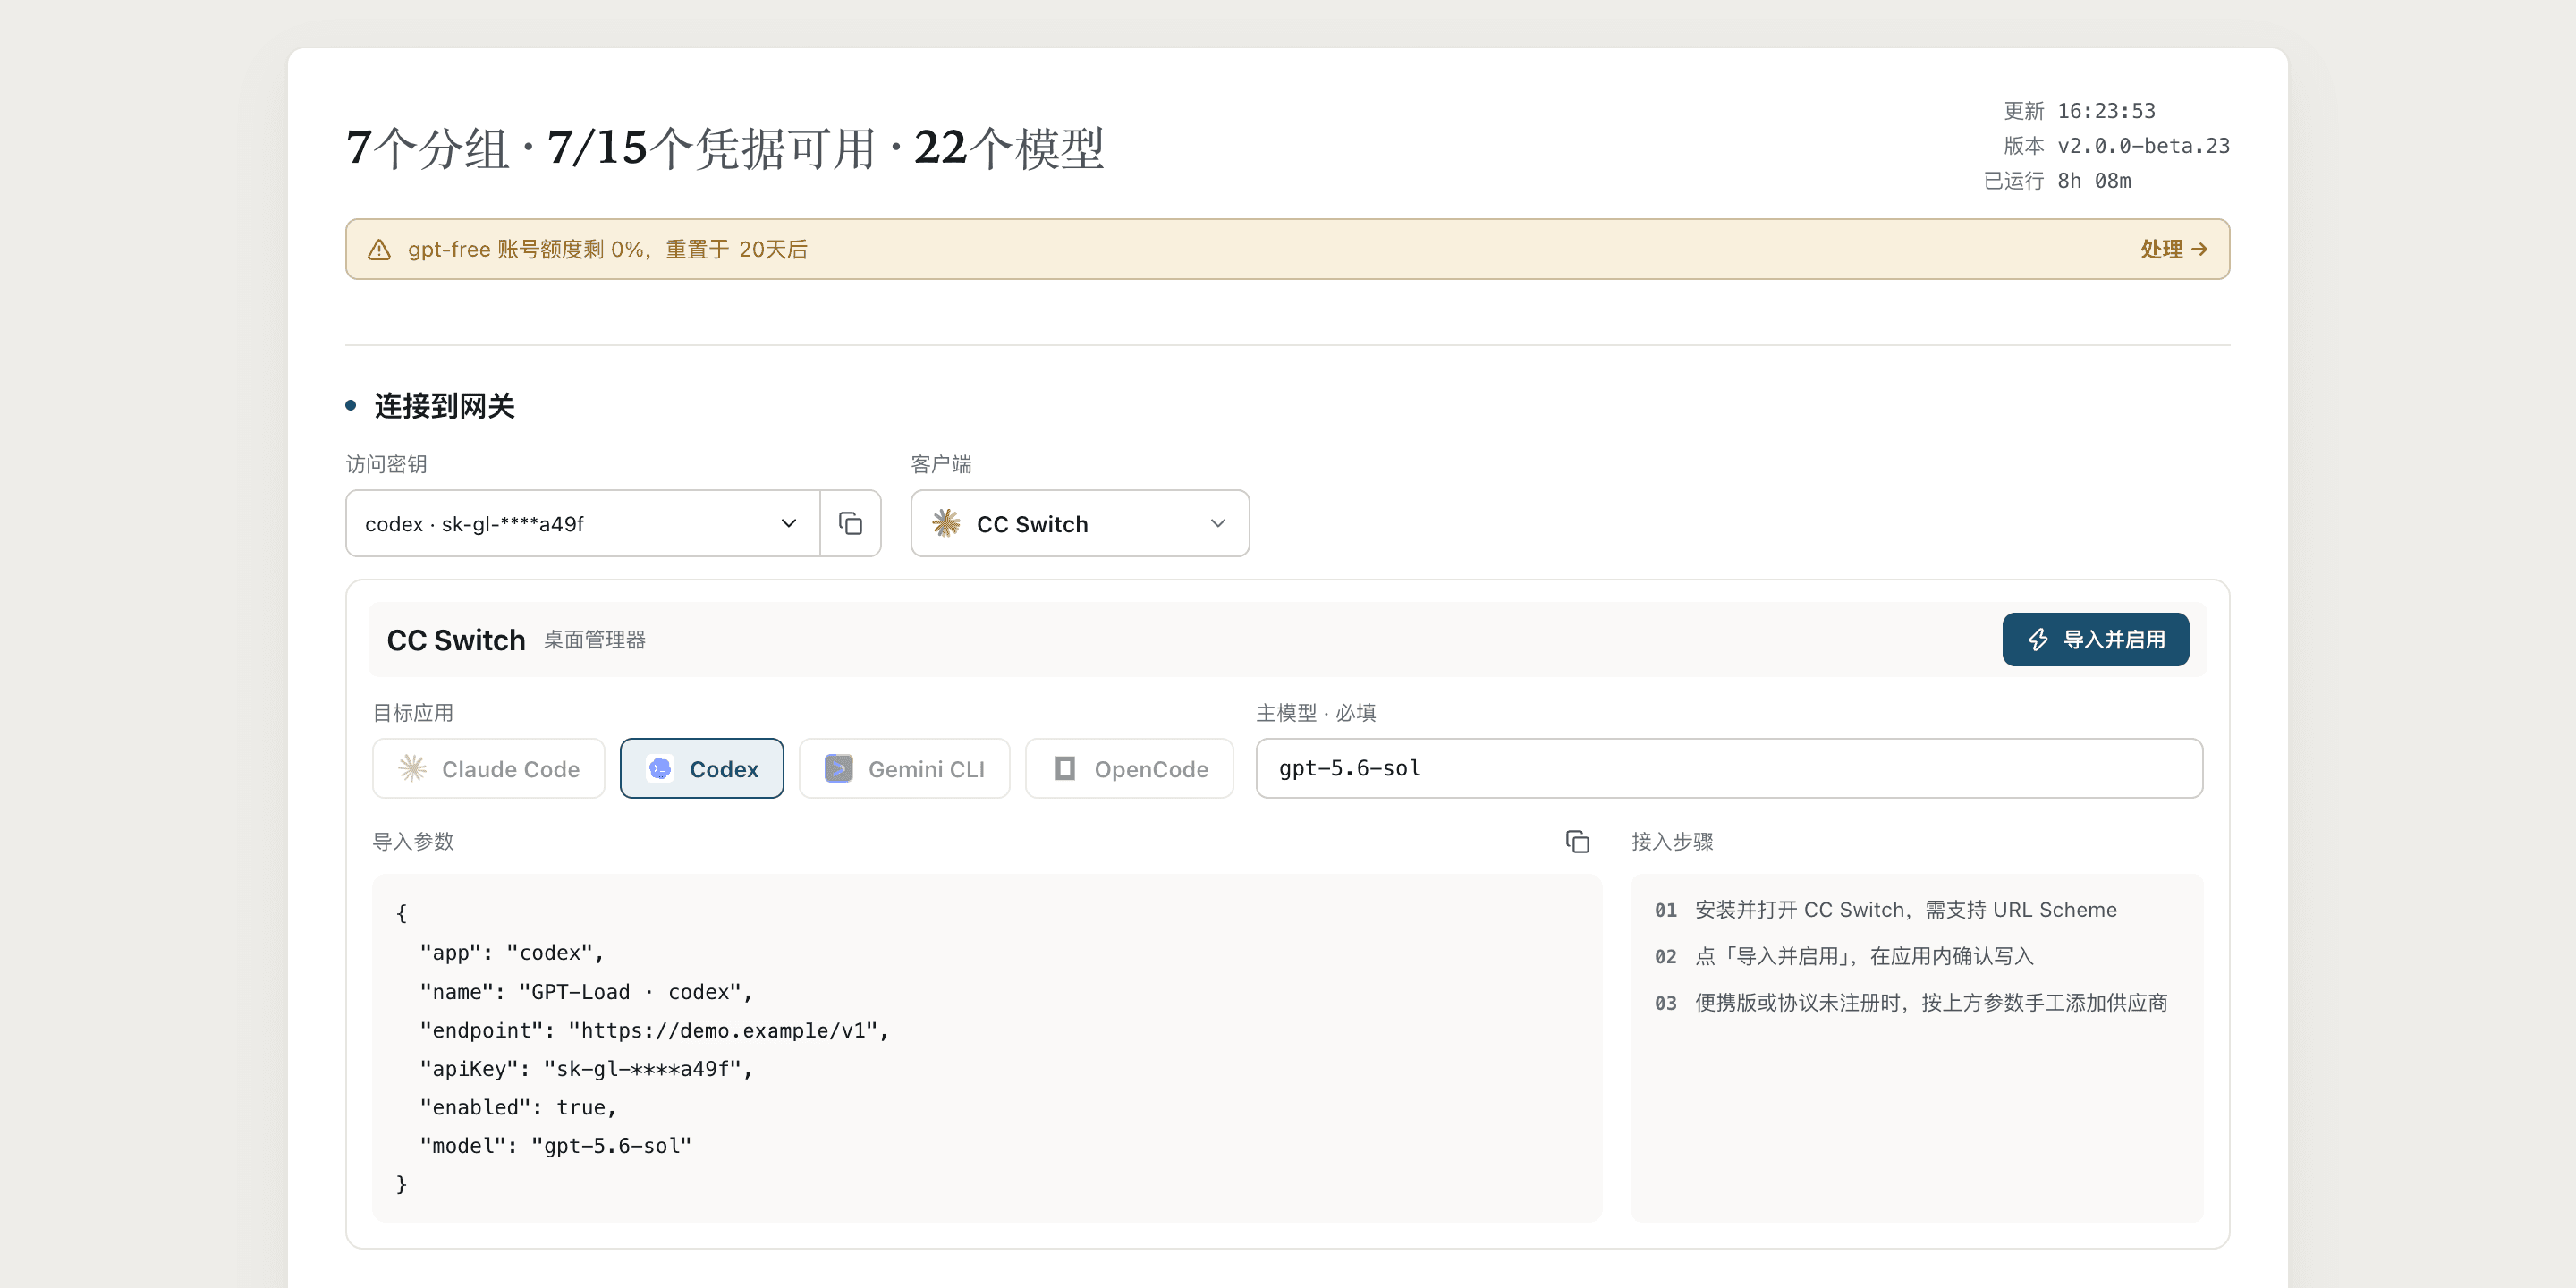Viewport: 2576px width, 1288px height.
Task: Click the 访问密钥 label
Action: [x=387, y=464]
